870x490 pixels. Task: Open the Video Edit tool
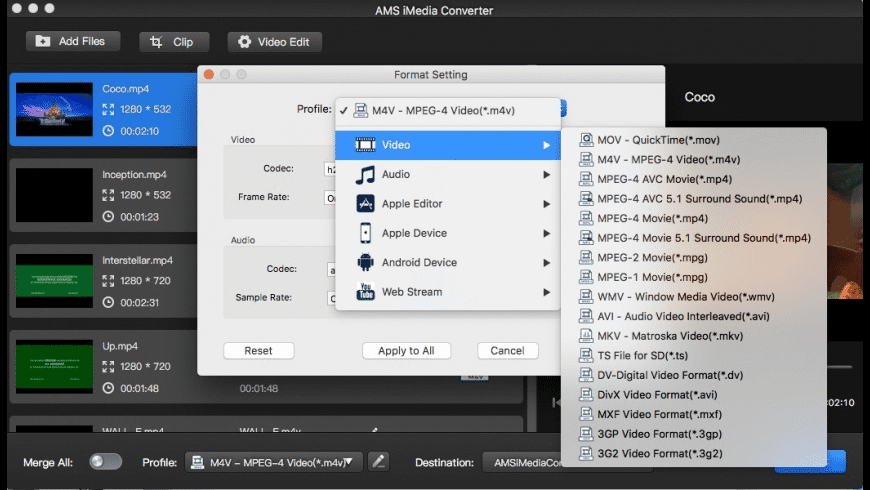point(275,42)
